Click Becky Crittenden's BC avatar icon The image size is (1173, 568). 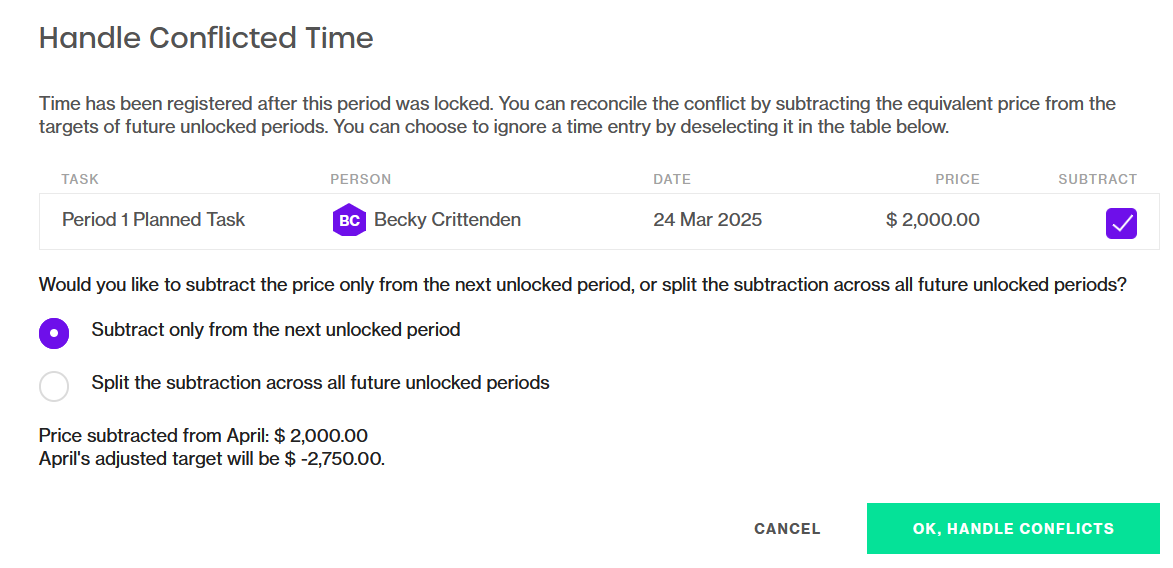[x=349, y=220]
